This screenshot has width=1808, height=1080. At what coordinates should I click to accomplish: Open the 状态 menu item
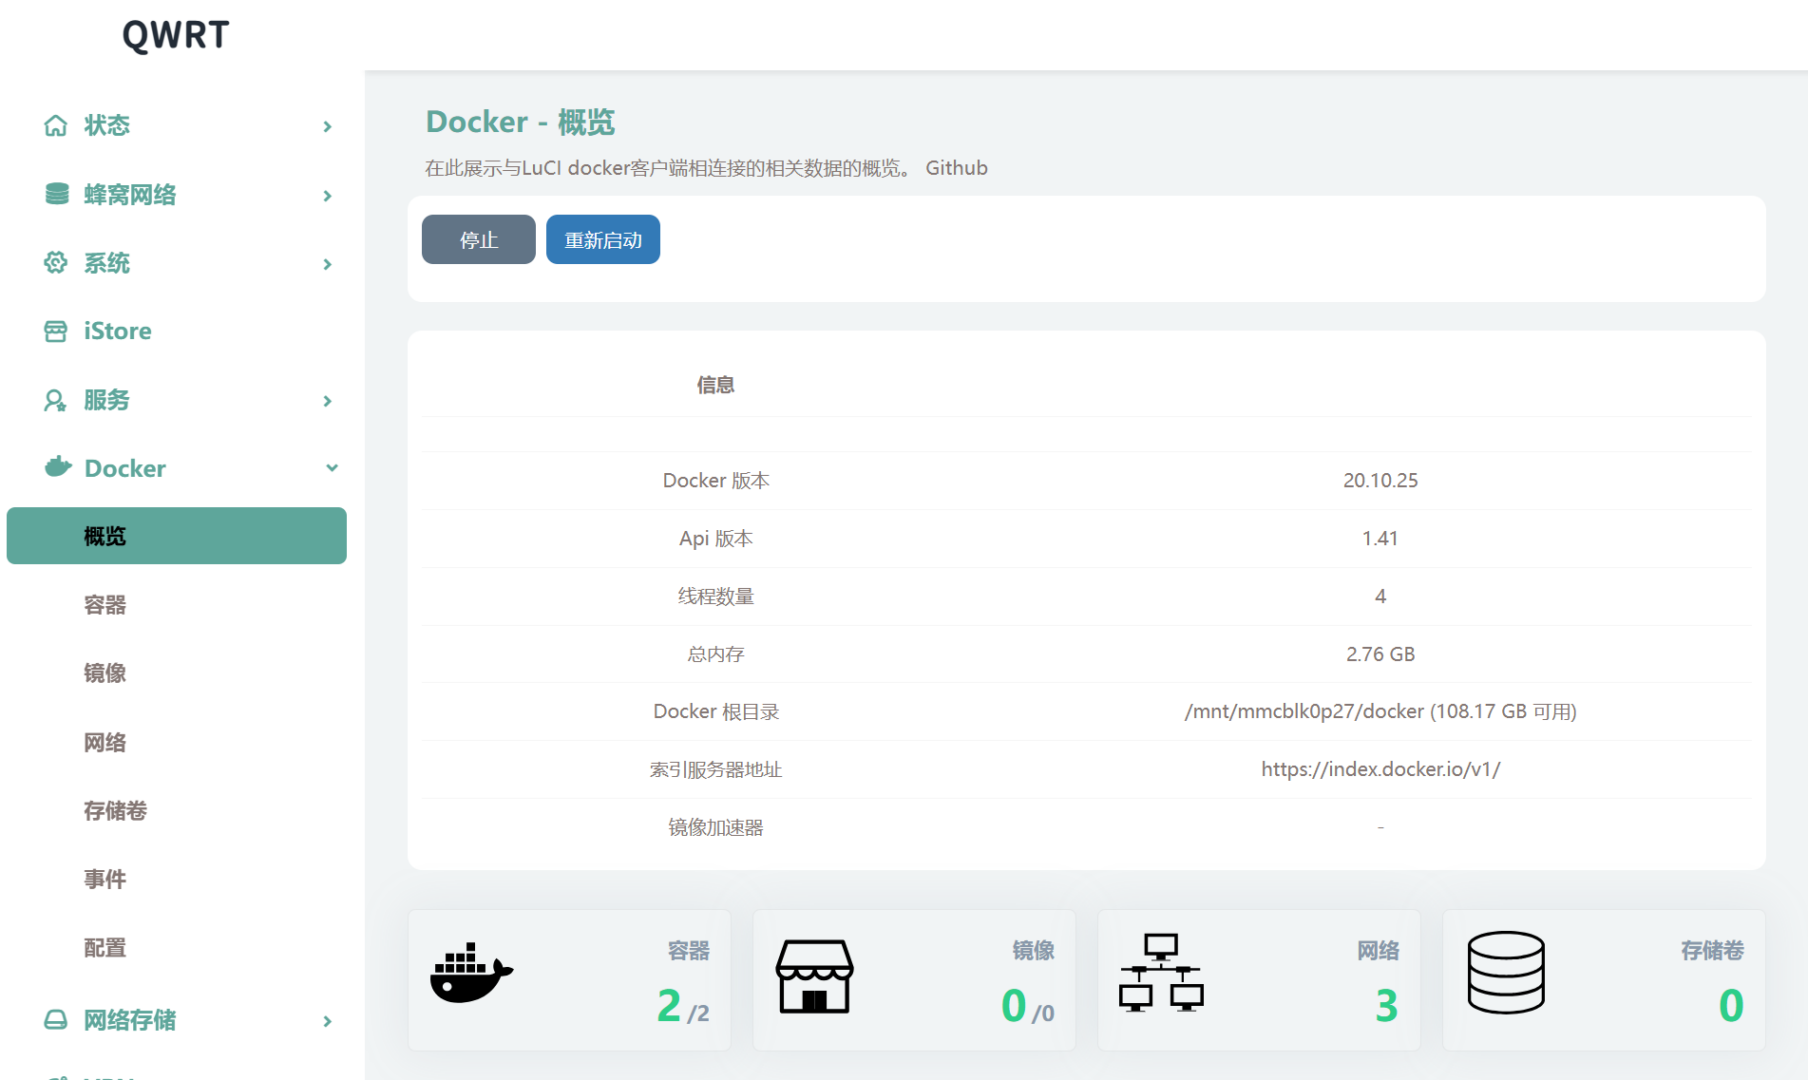click(107, 125)
